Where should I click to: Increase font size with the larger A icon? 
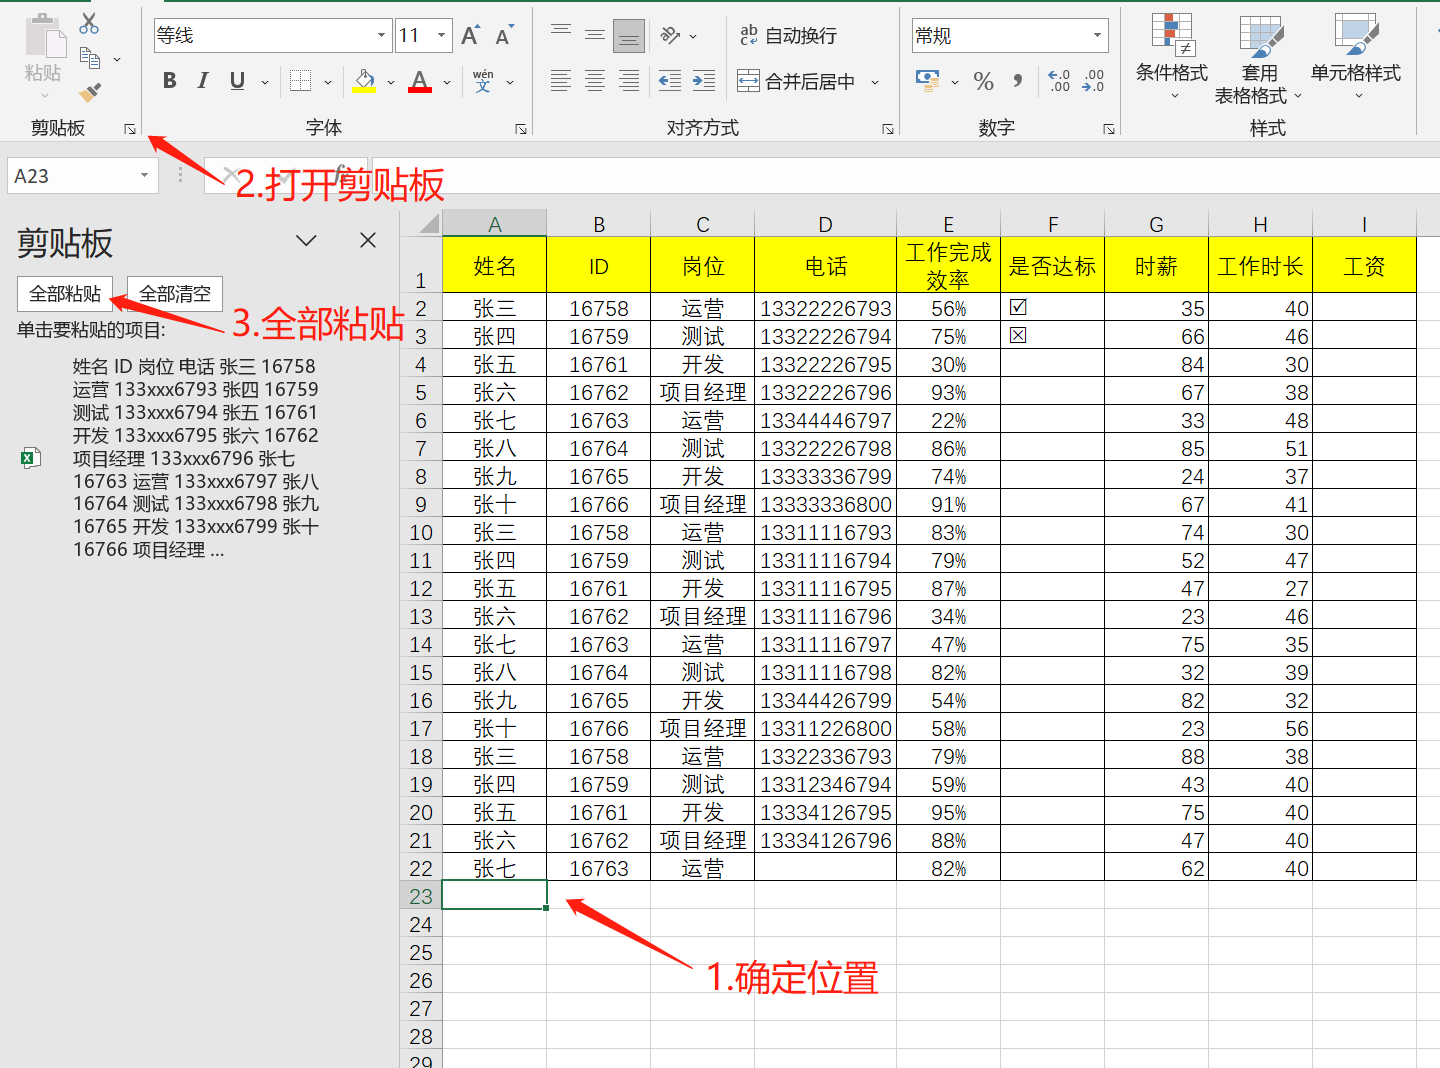pyautogui.click(x=470, y=36)
